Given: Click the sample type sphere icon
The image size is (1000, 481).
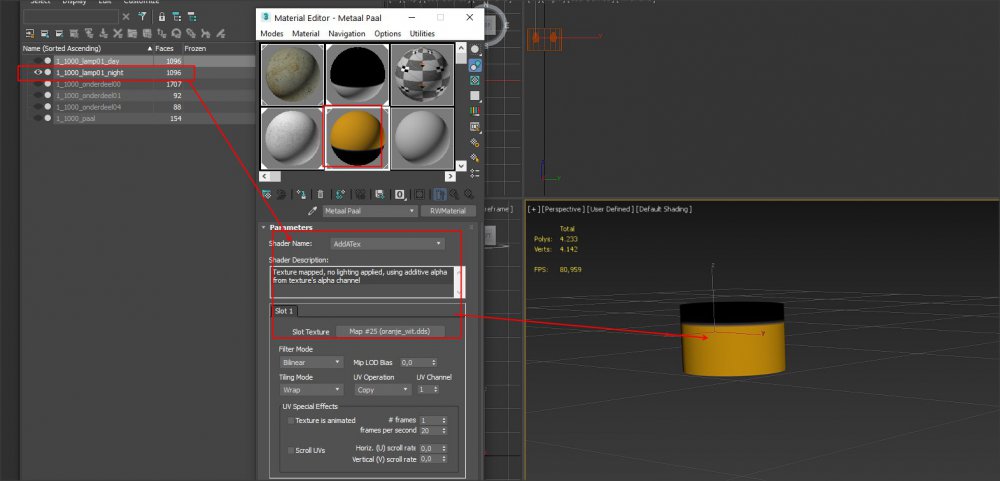Looking at the screenshot, I should pyautogui.click(x=474, y=47).
